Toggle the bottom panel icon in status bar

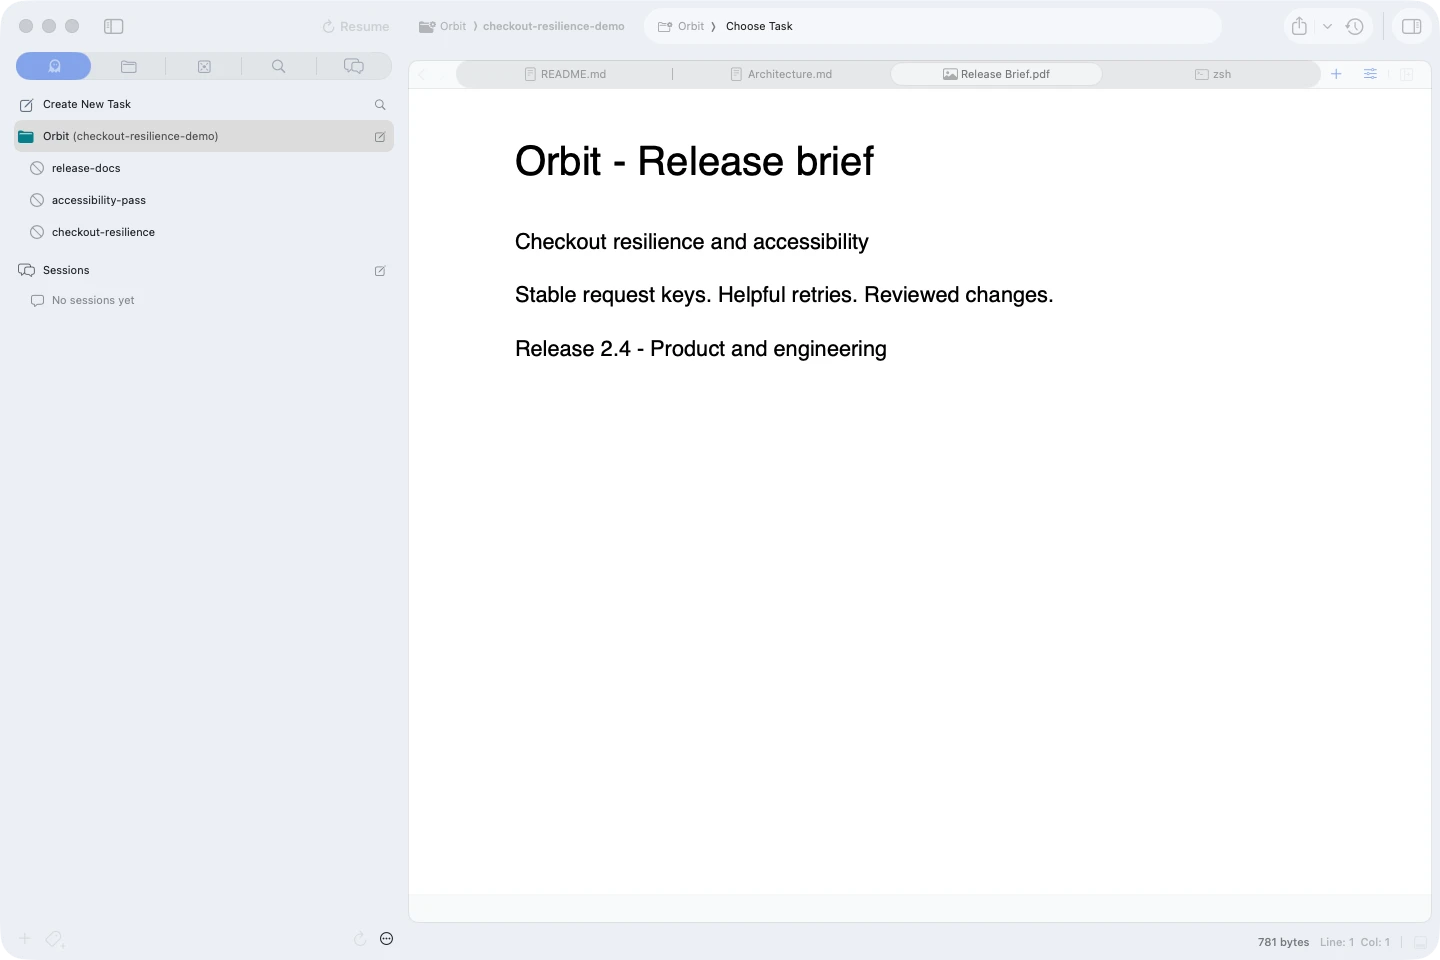(x=1420, y=942)
